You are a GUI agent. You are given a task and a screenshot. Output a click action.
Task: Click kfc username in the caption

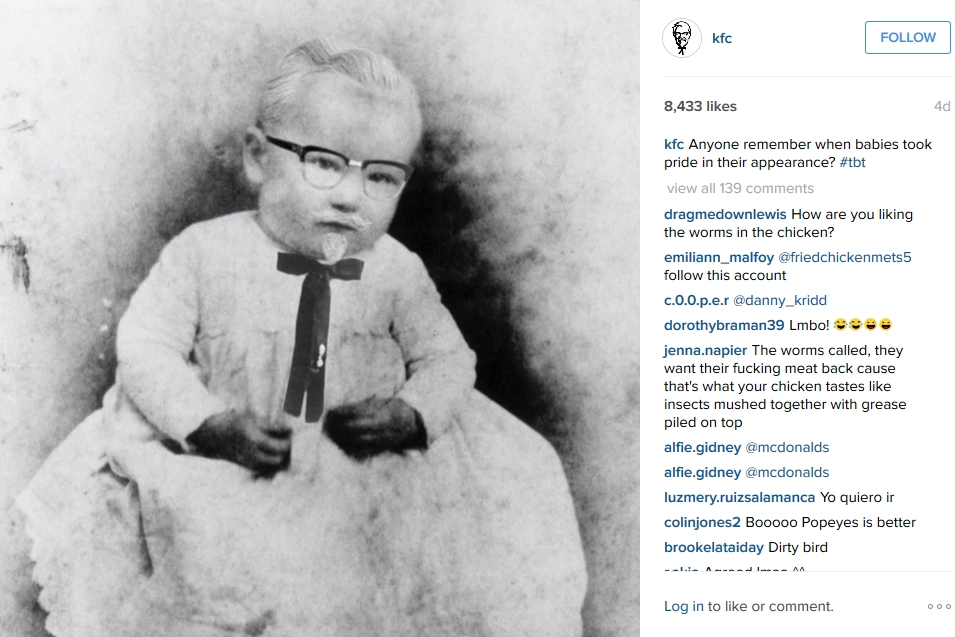[674, 144]
